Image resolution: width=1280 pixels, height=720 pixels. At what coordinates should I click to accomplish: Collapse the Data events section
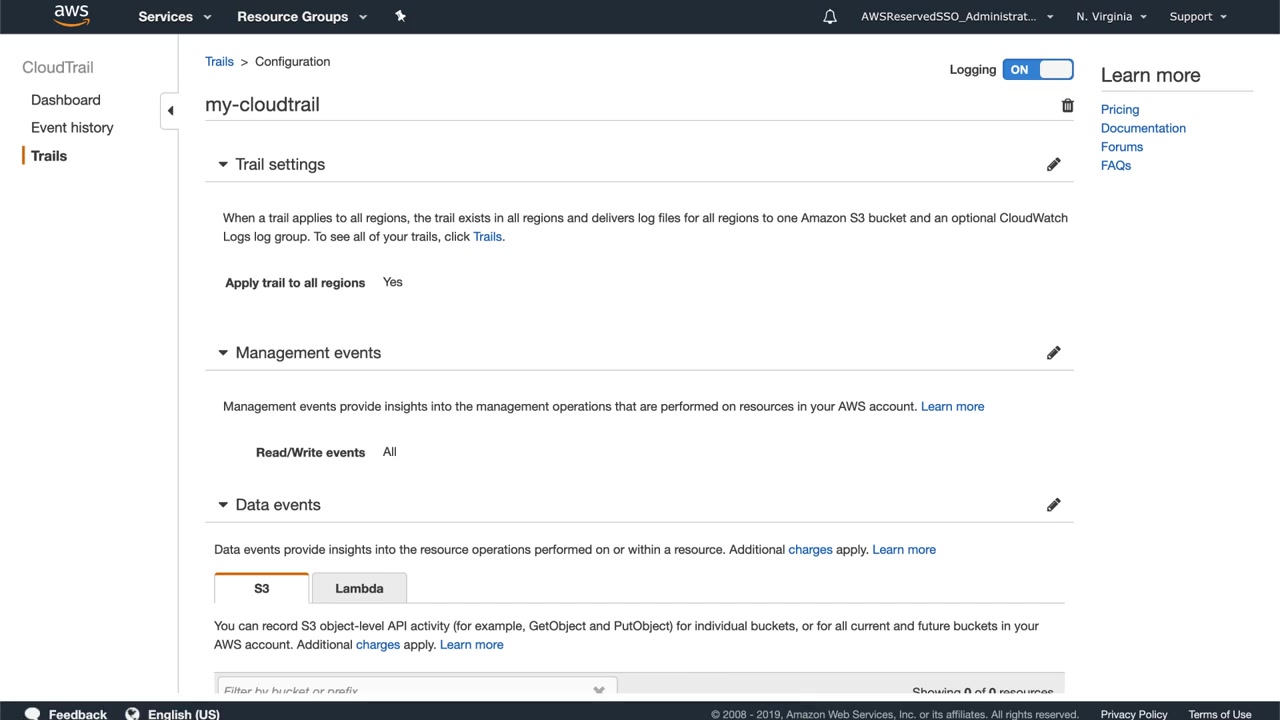(223, 505)
